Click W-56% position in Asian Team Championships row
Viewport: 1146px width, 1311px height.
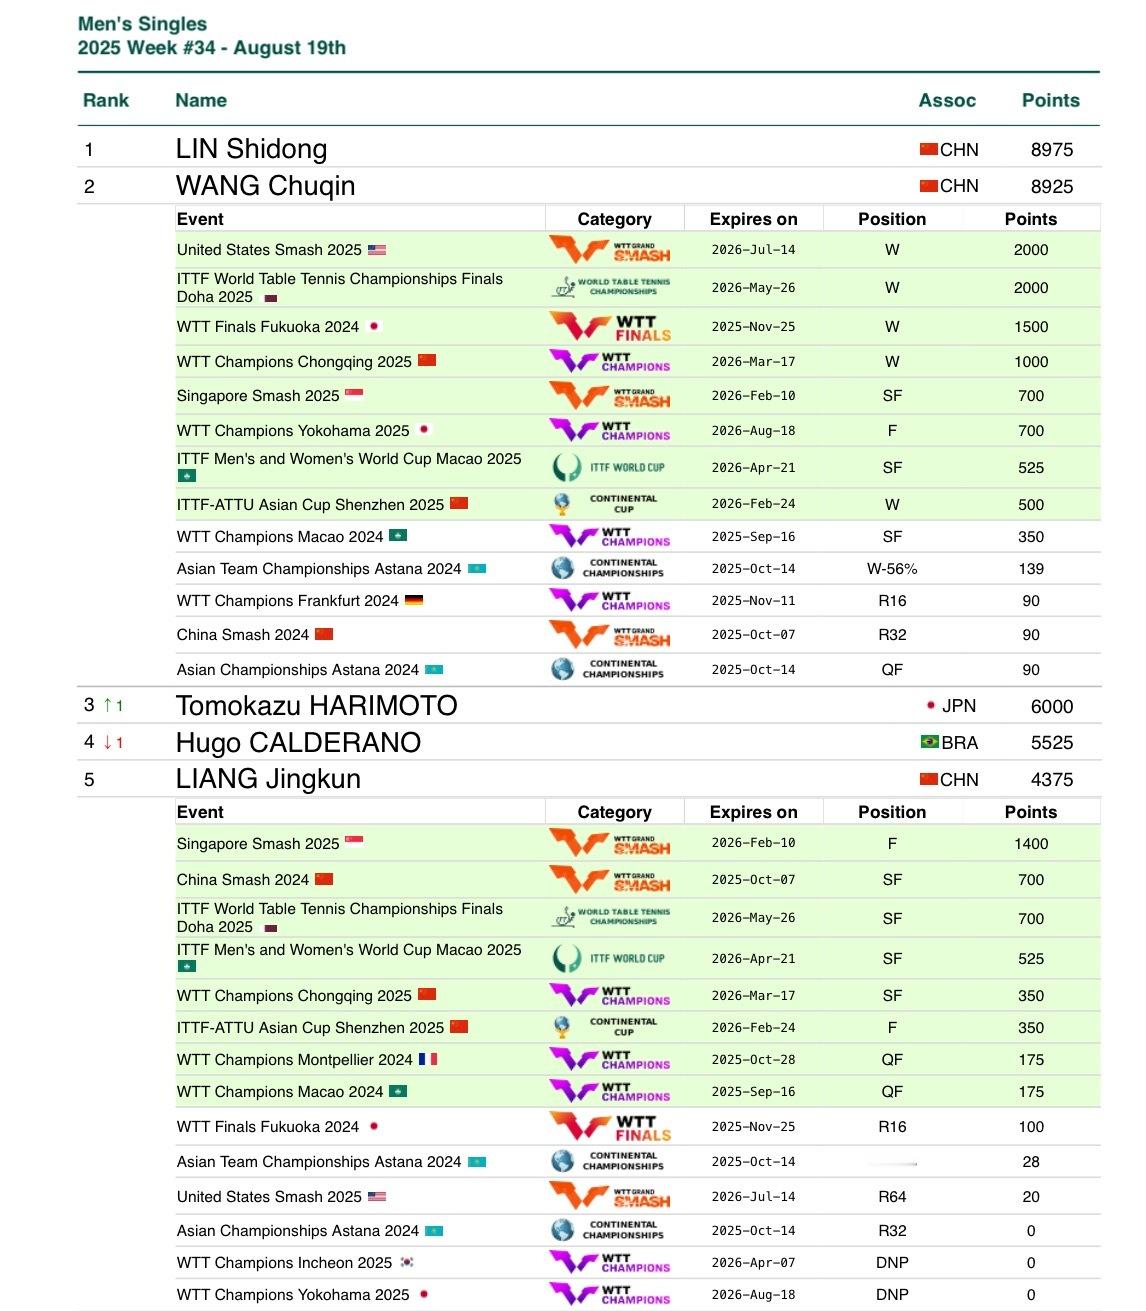[x=892, y=568]
